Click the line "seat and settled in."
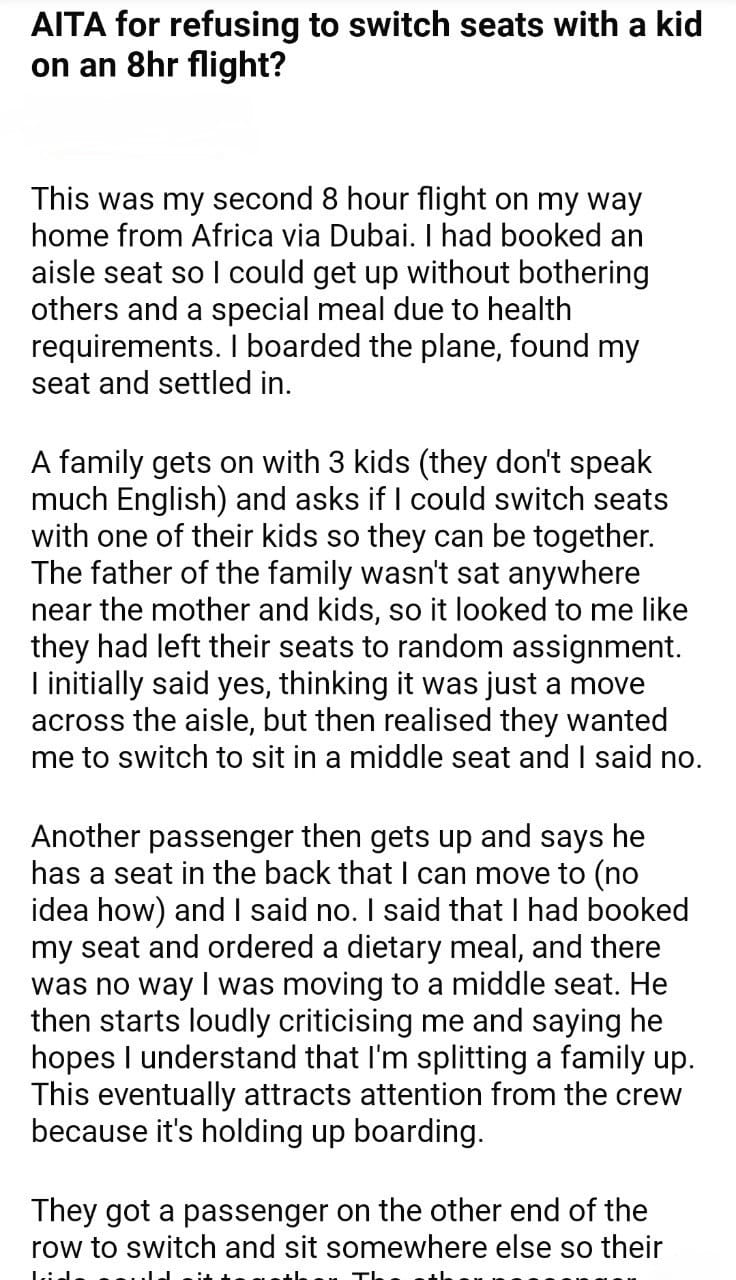This screenshot has width=736, height=1280. [x=161, y=383]
